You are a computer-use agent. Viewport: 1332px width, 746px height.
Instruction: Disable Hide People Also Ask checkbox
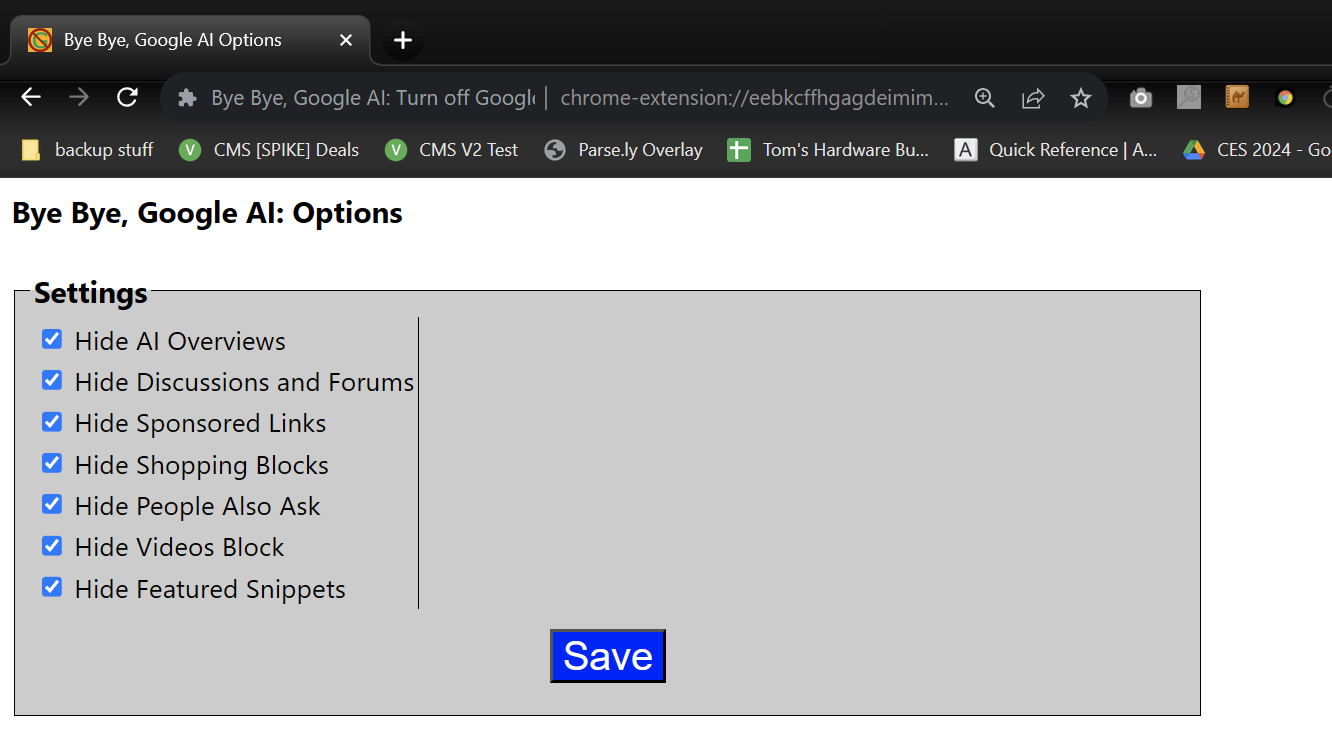tap(52, 504)
